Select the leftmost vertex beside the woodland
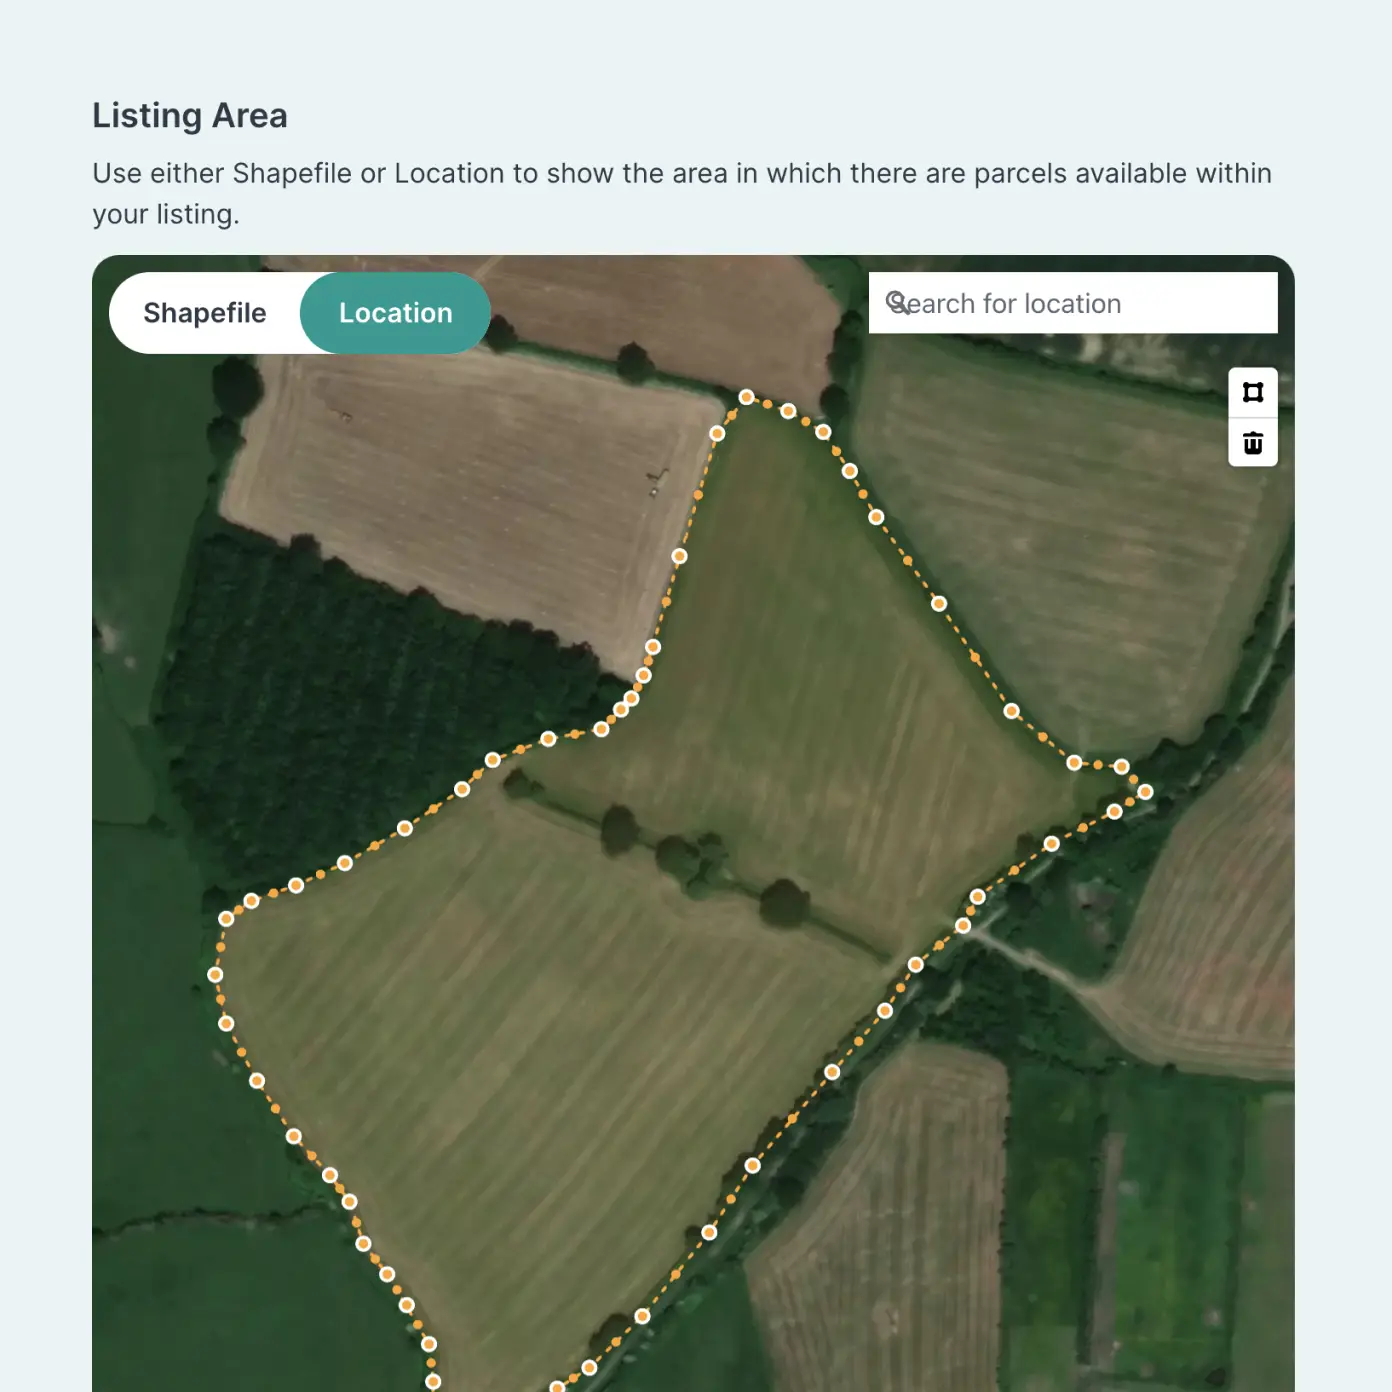Screen dimensions: 1392x1392 click(215, 972)
